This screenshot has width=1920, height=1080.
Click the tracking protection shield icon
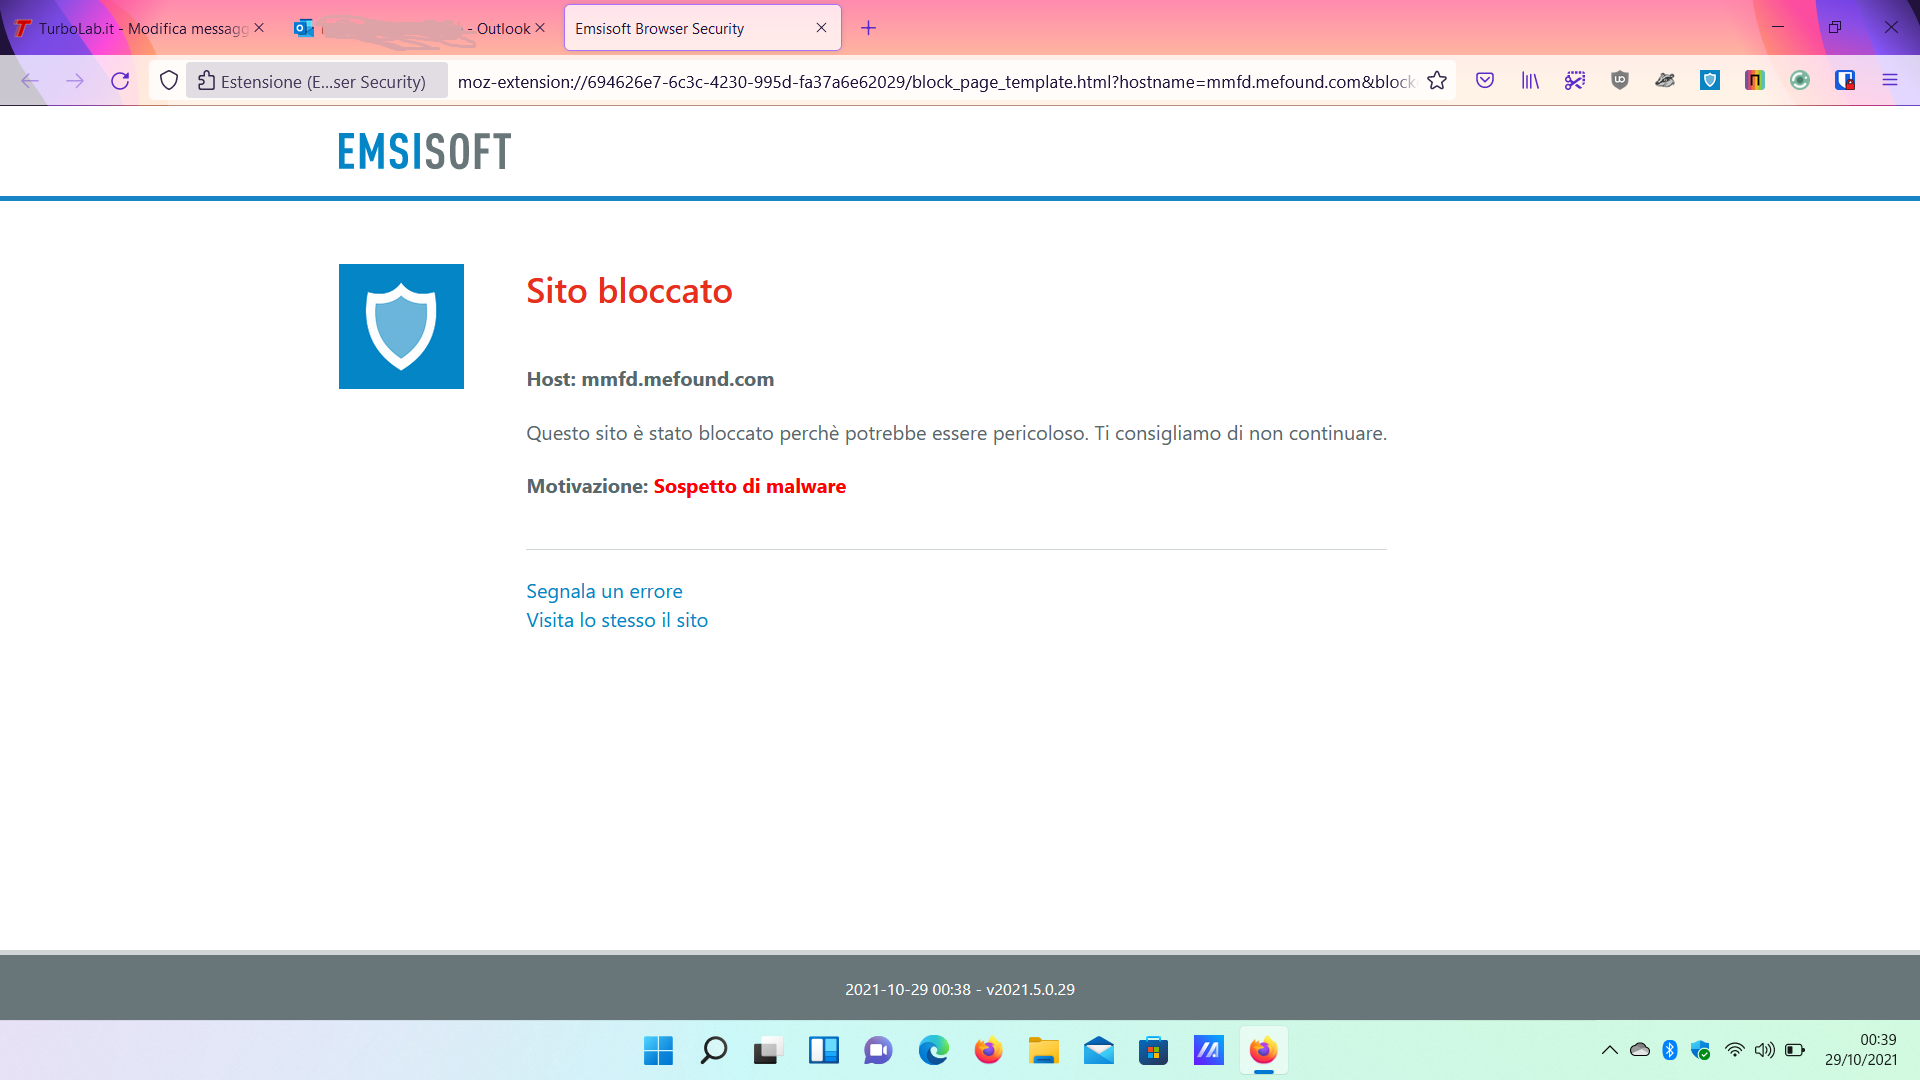169,81
